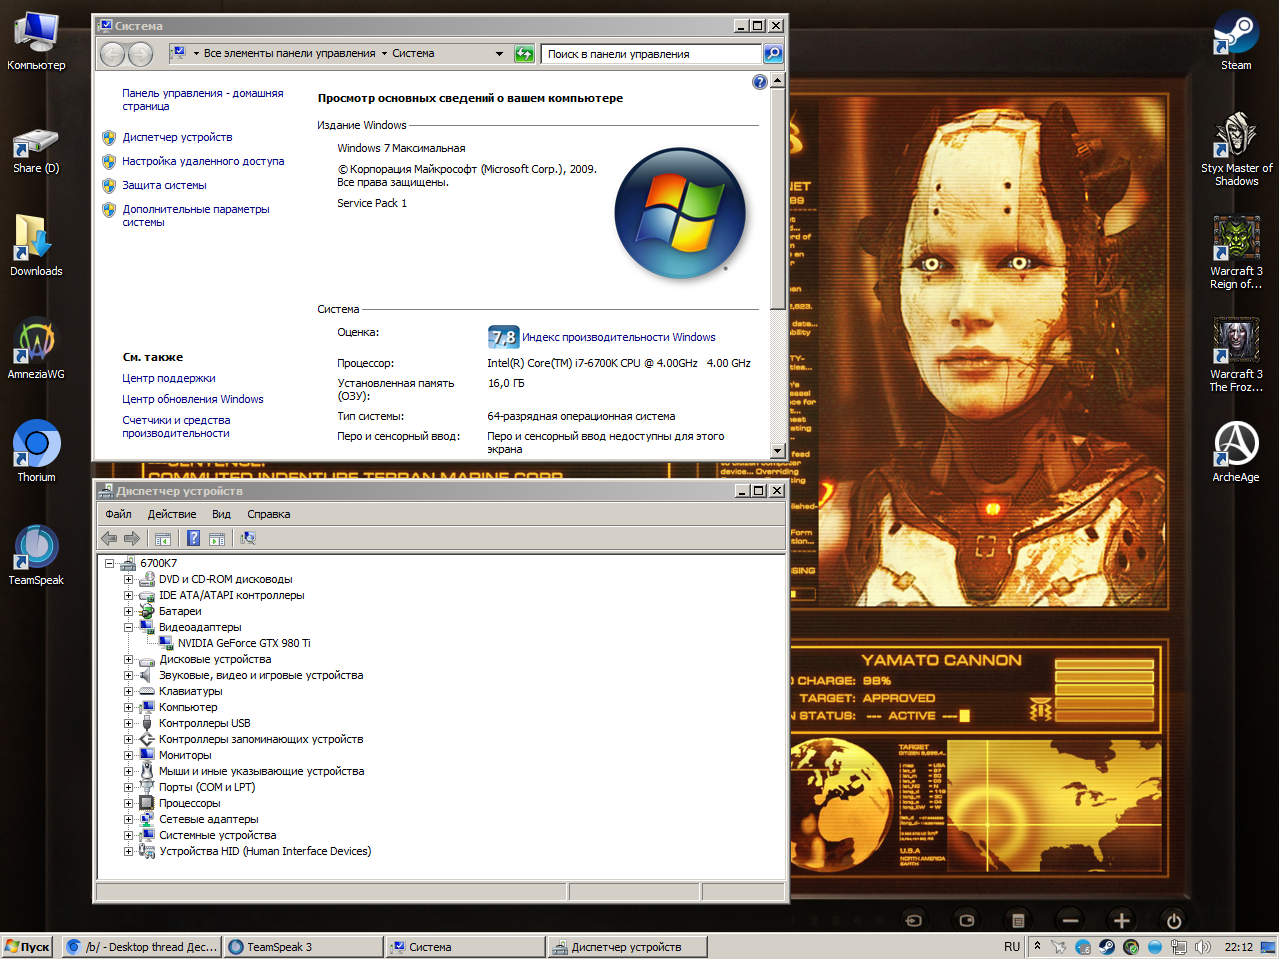Expand DVD и CD-ROM дисководы node

(x=128, y=579)
